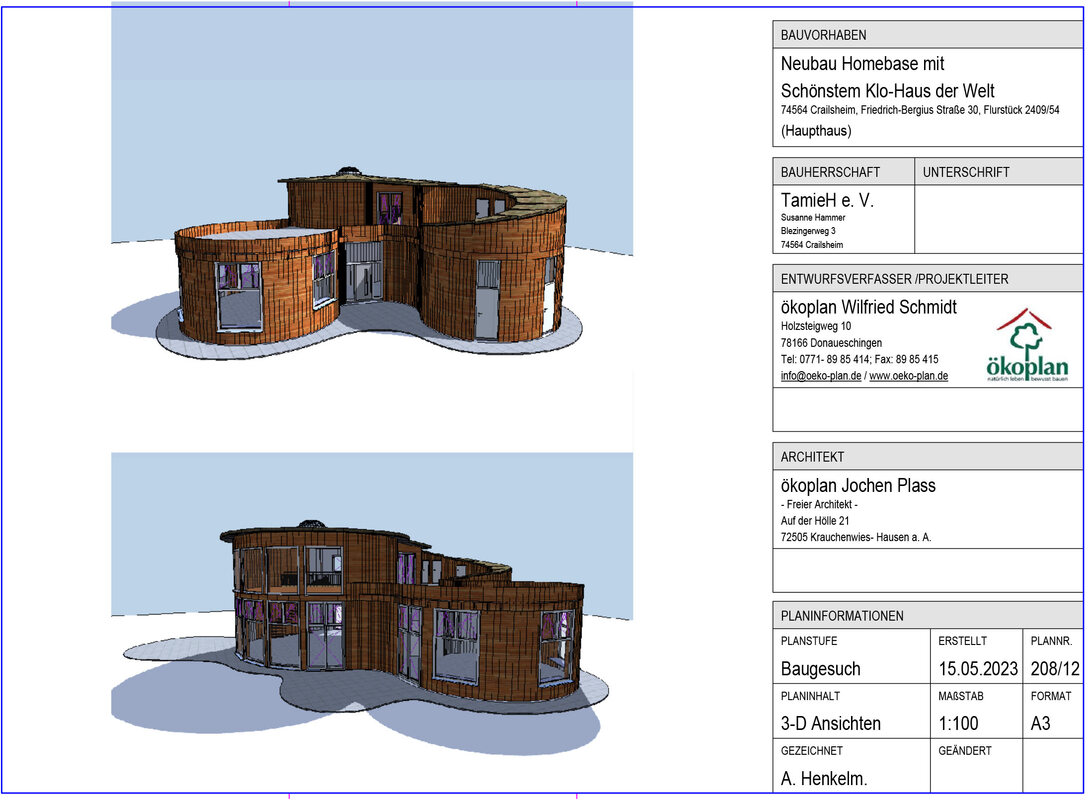The height and width of the screenshot is (800, 1089).
Task: Click the Bauvorhaben section header
Action: point(823,35)
